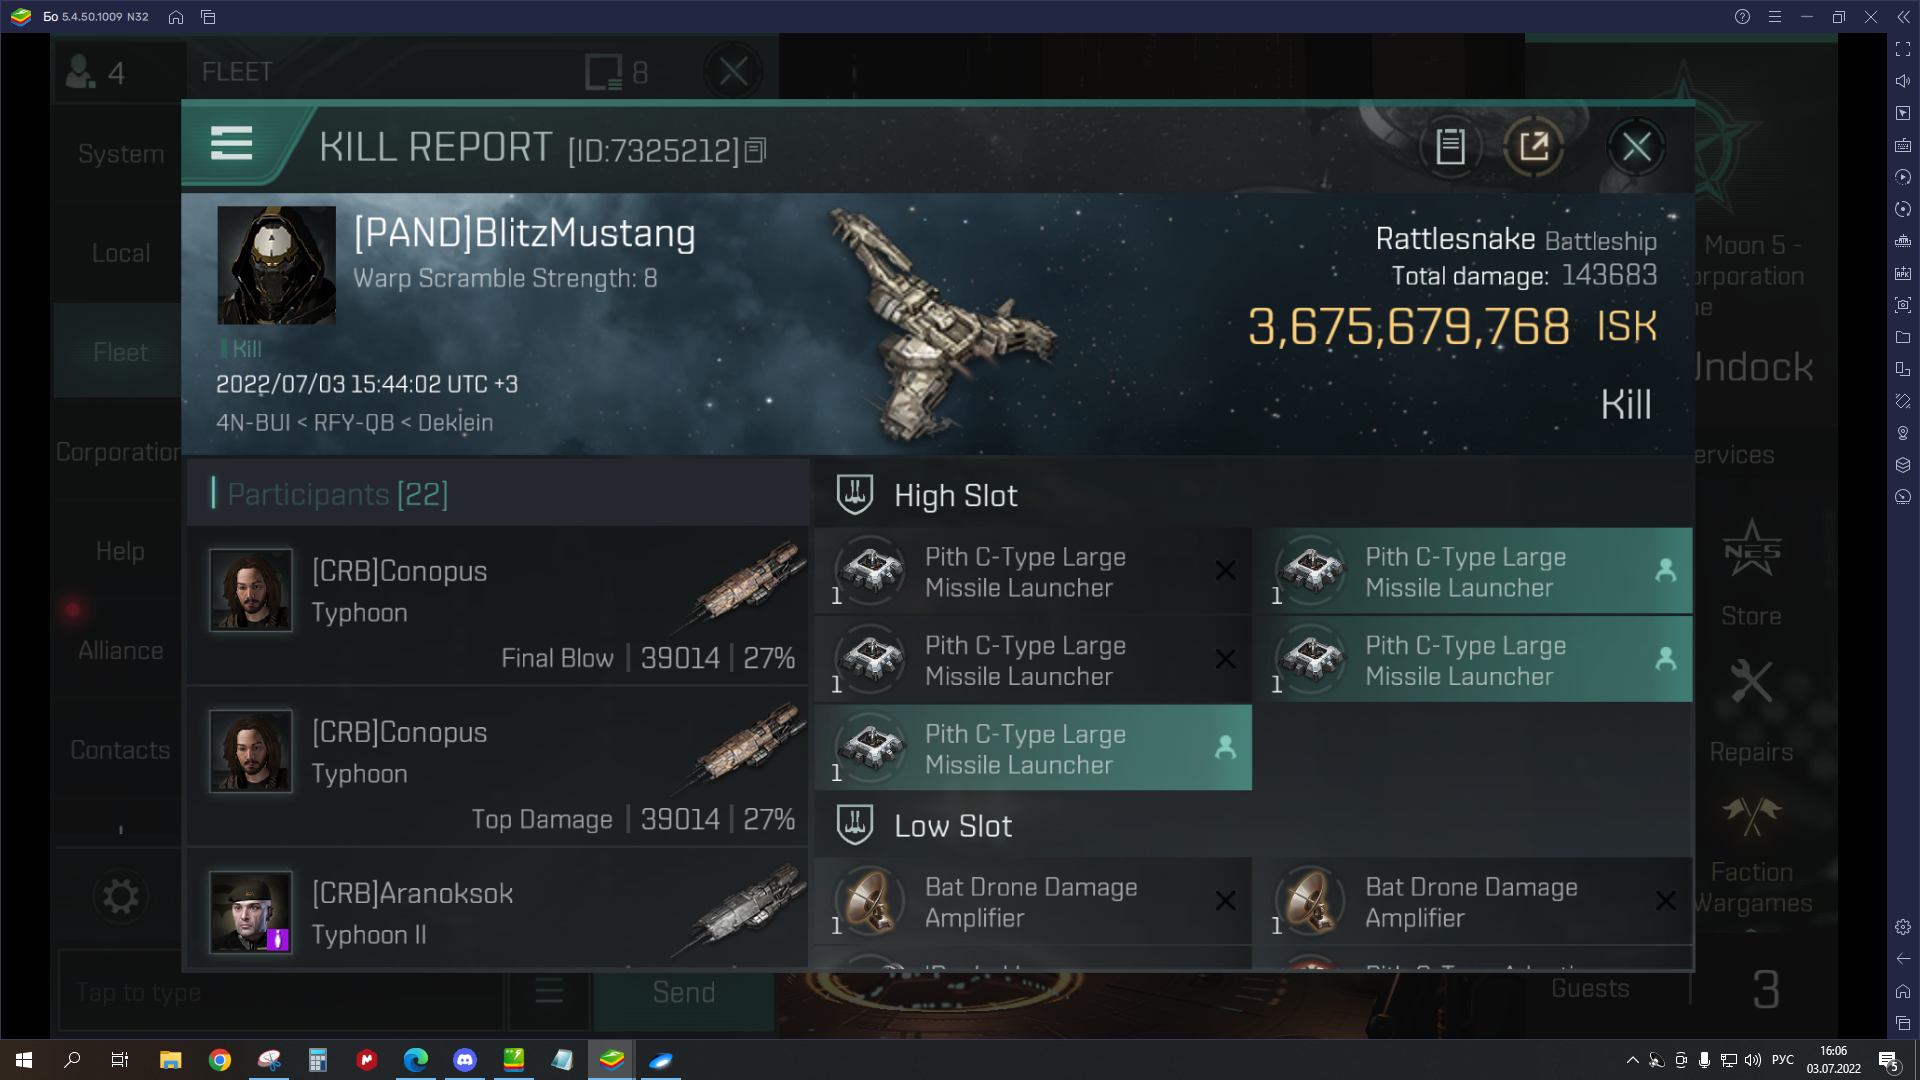Expand the Participants list

(x=336, y=493)
